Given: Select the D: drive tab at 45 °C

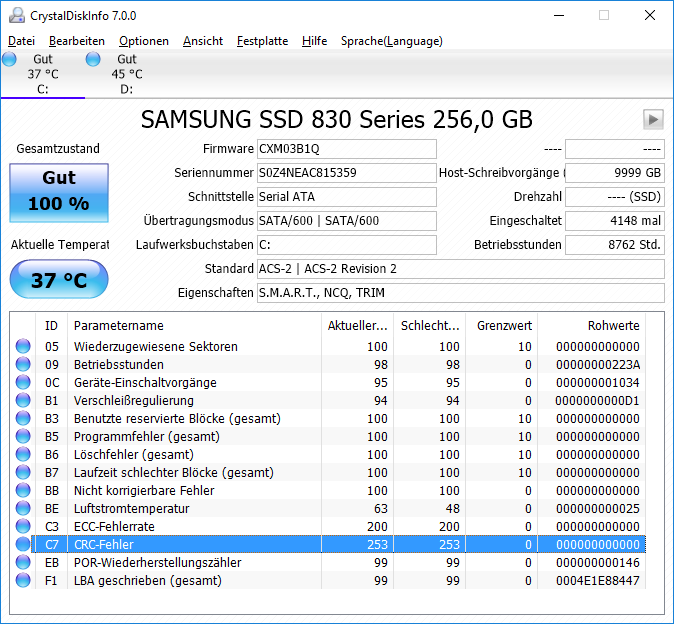Looking at the screenshot, I should coord(127,74).
